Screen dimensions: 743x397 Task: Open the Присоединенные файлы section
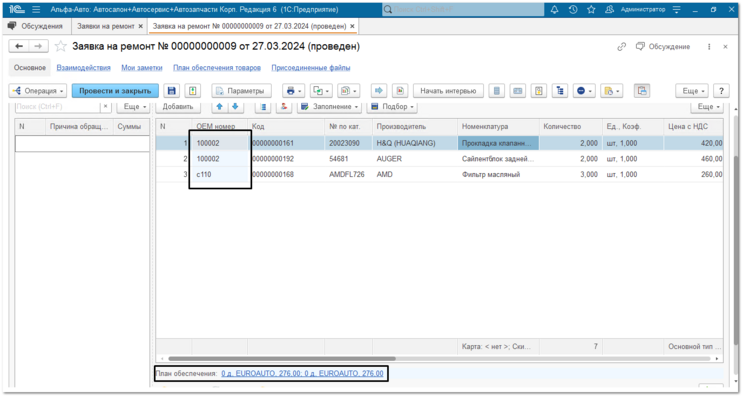[x=311, y=68]
